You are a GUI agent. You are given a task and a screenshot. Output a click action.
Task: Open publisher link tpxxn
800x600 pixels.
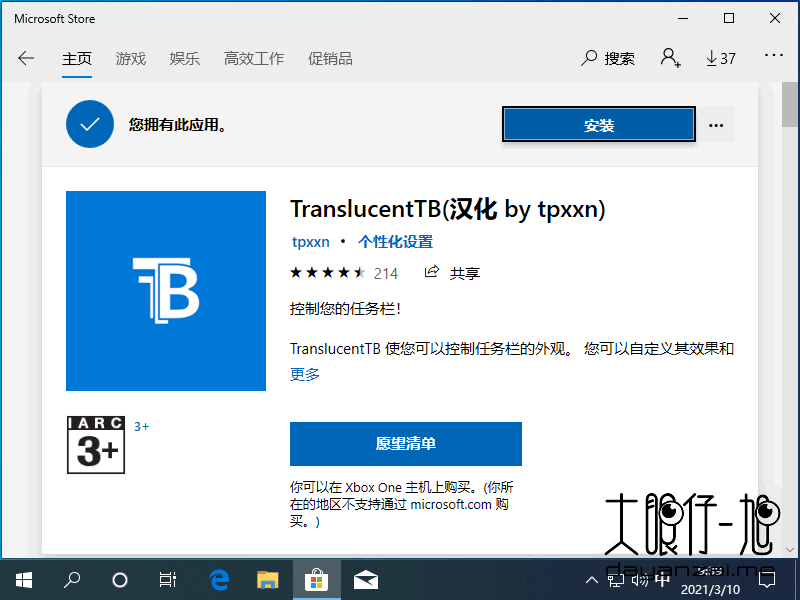click(311, 242)
